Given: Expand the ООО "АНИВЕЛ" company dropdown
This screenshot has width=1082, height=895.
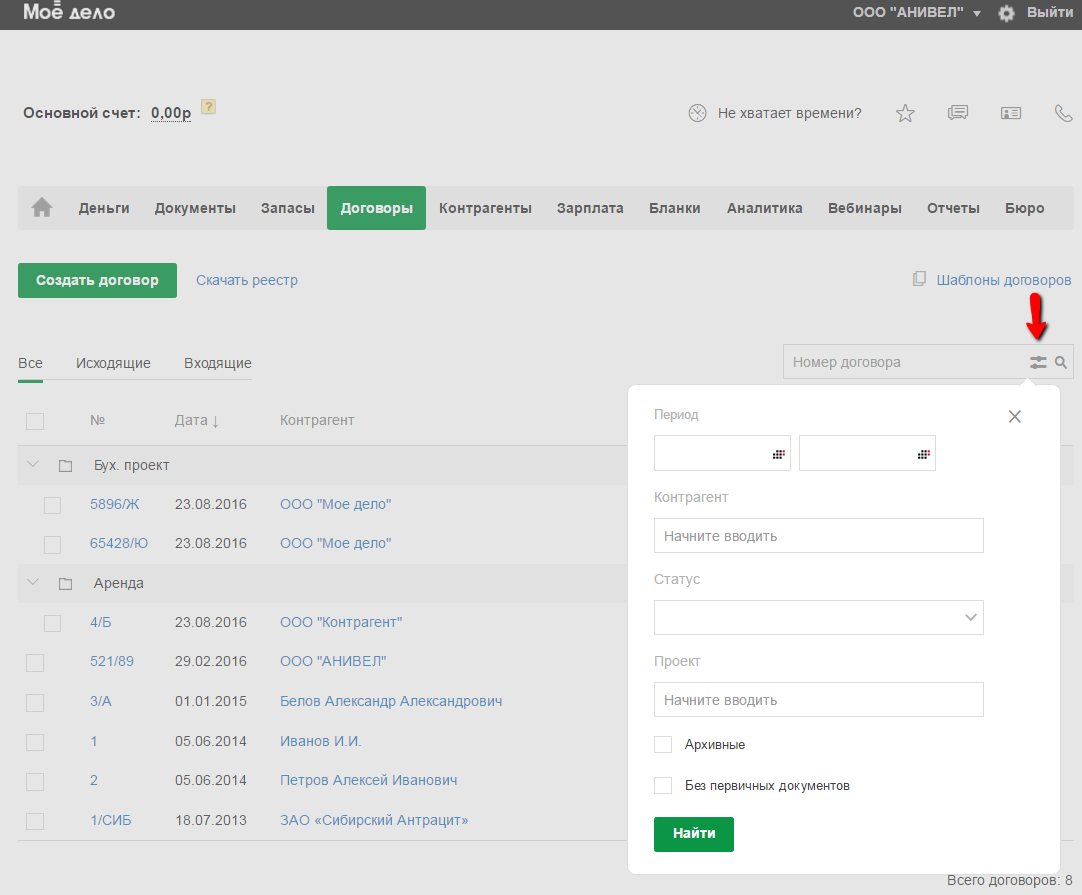Looking at the screenshot, I should (976, 13).
